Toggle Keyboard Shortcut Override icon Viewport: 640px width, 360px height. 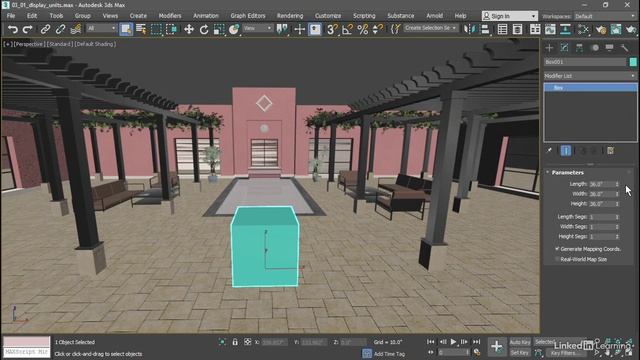(315, 29)
